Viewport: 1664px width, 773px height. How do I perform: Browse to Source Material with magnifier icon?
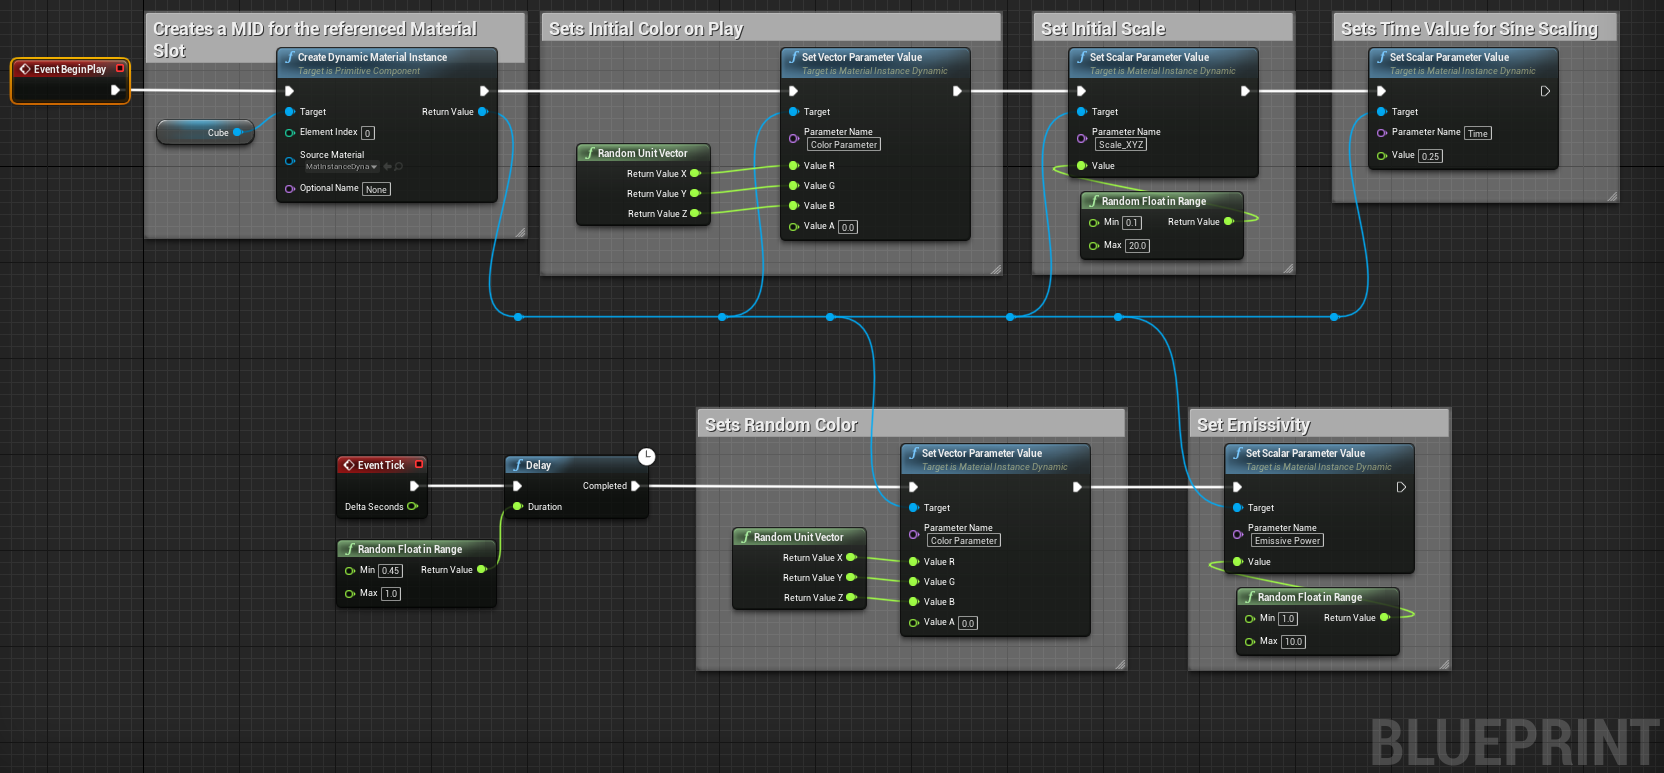click(398, 166)
